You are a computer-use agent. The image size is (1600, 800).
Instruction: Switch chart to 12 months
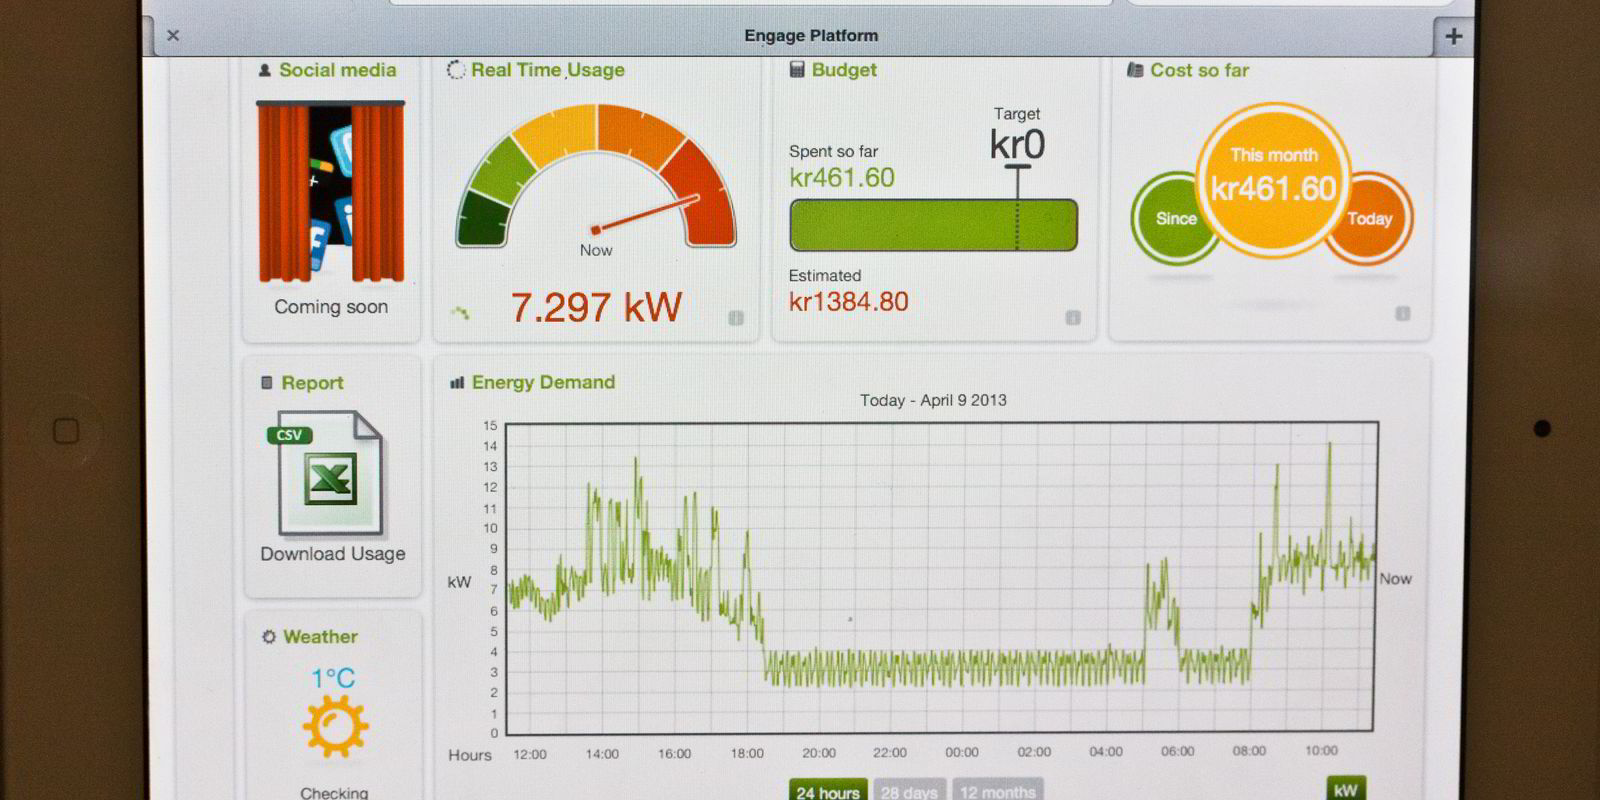click(x=998, y=790)
